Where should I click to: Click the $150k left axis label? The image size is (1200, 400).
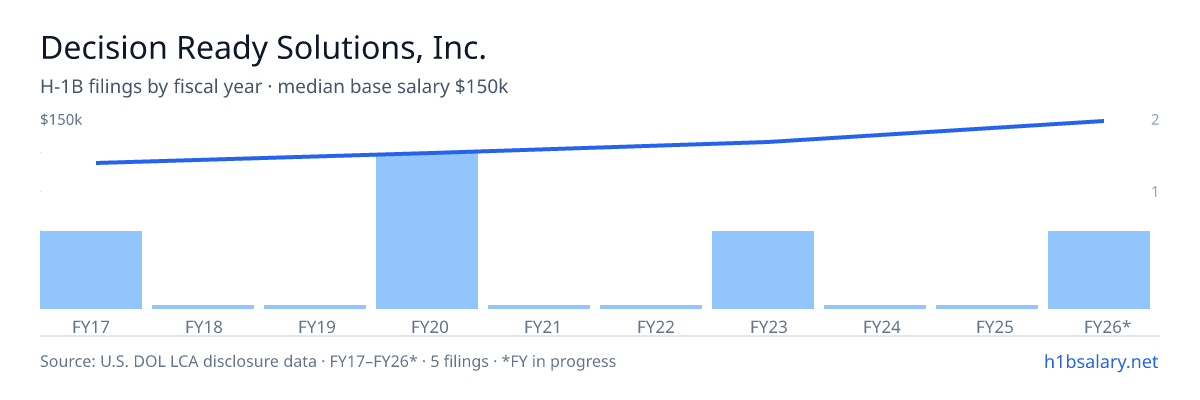click(61, 120)
